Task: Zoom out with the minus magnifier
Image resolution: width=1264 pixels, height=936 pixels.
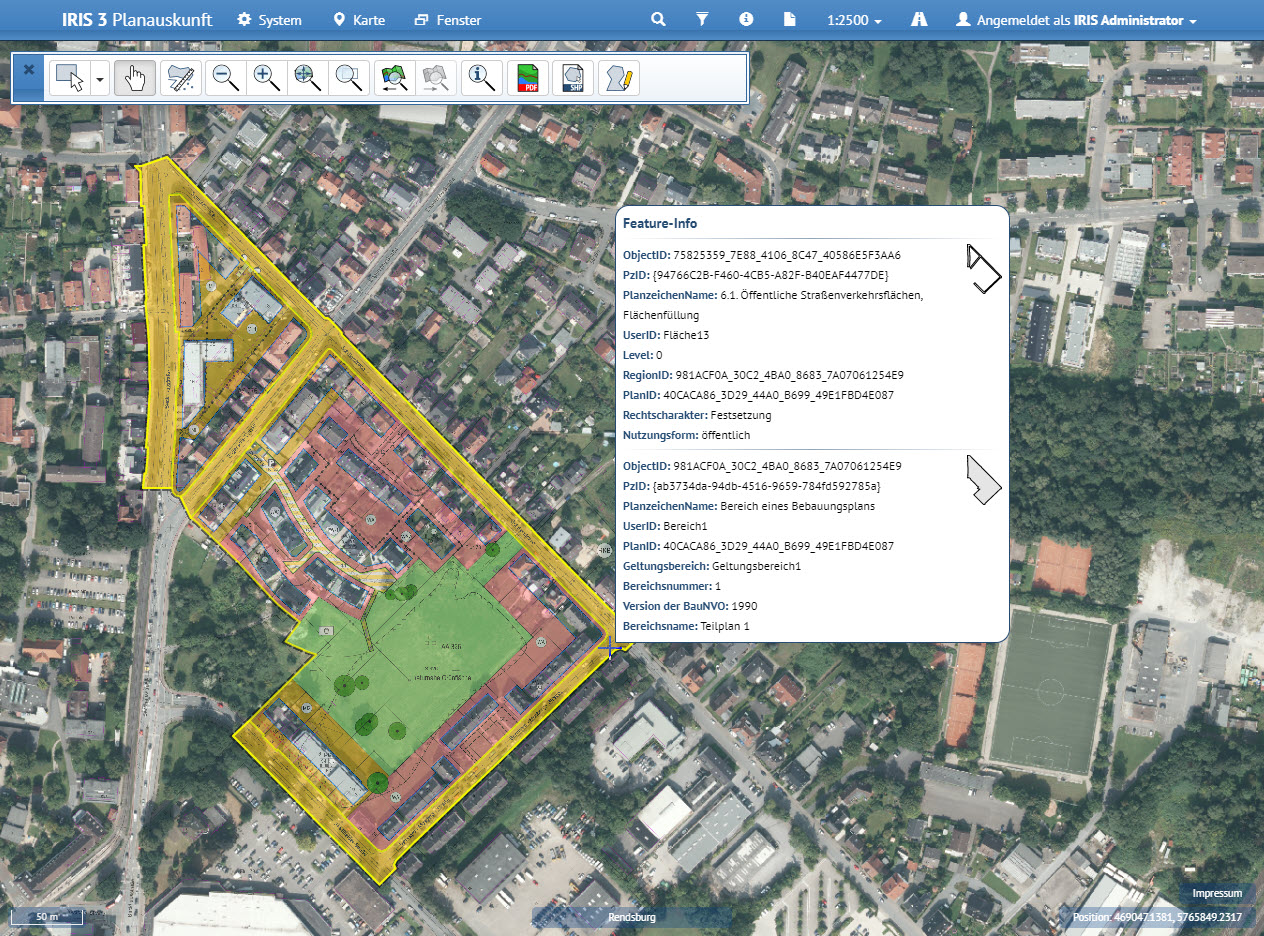Action: [x=225, y=78]
